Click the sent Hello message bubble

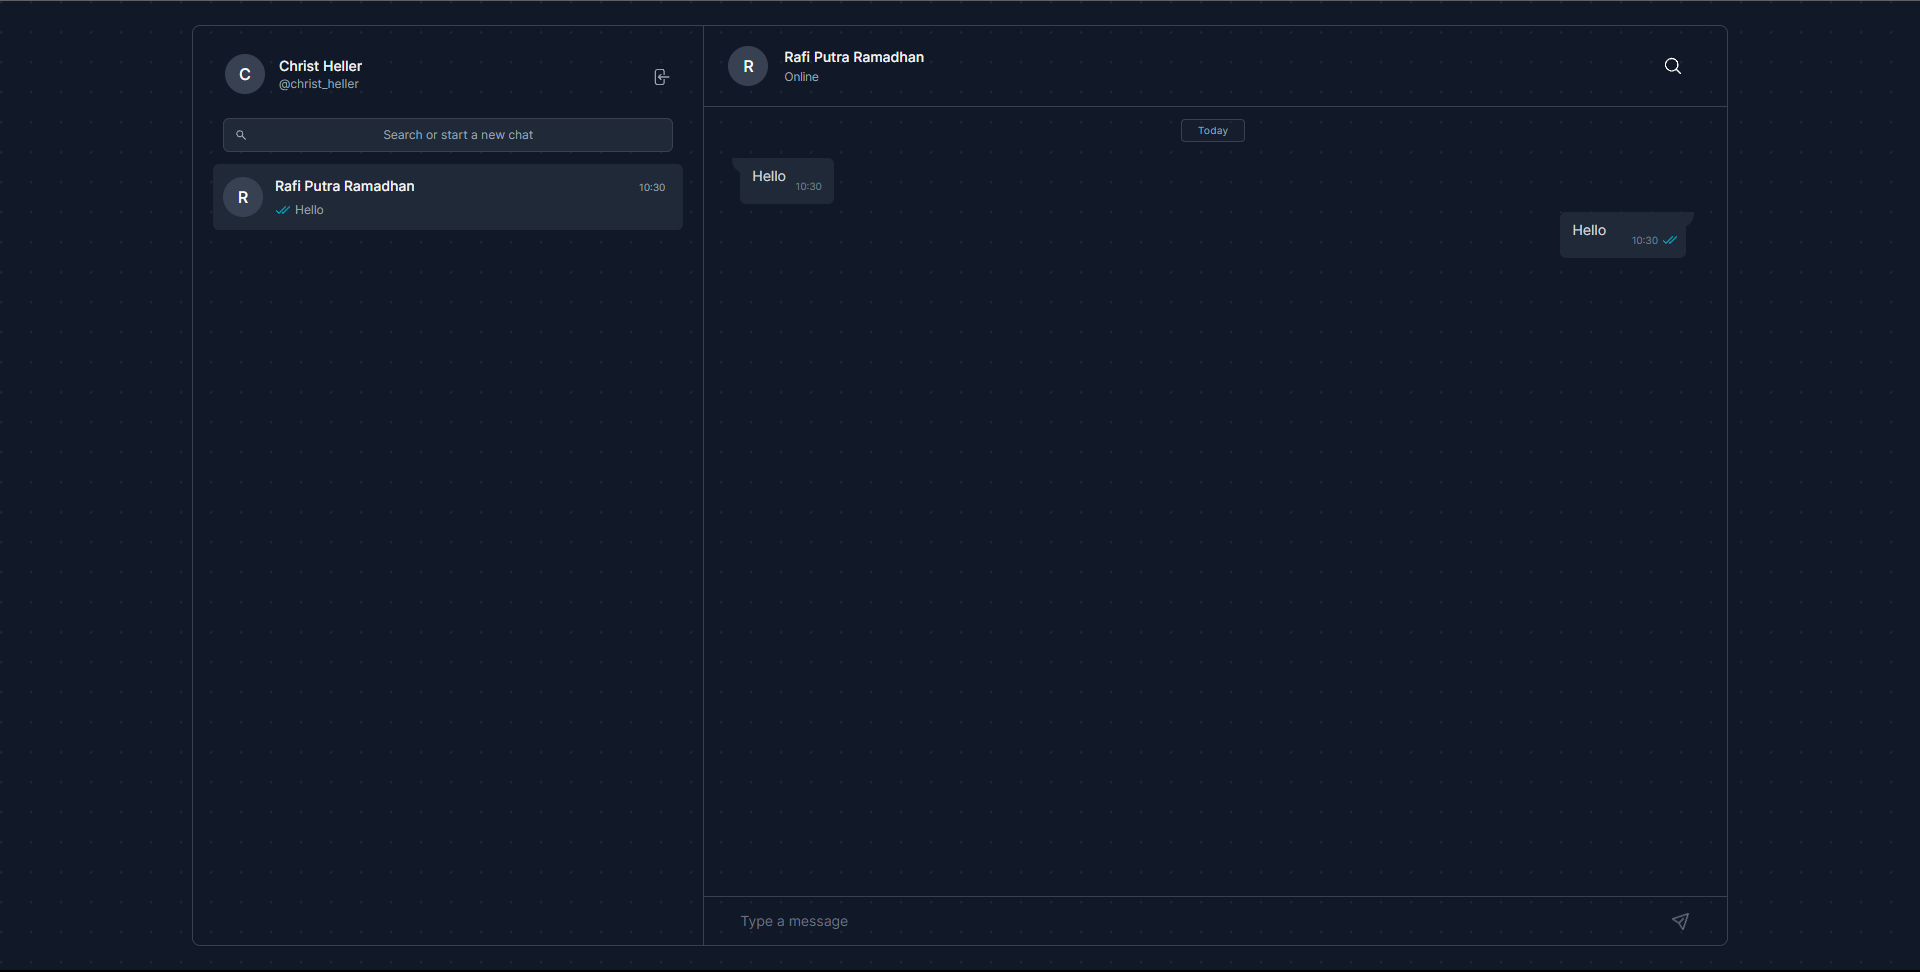pyautogui.click(x=1625, y=234)
